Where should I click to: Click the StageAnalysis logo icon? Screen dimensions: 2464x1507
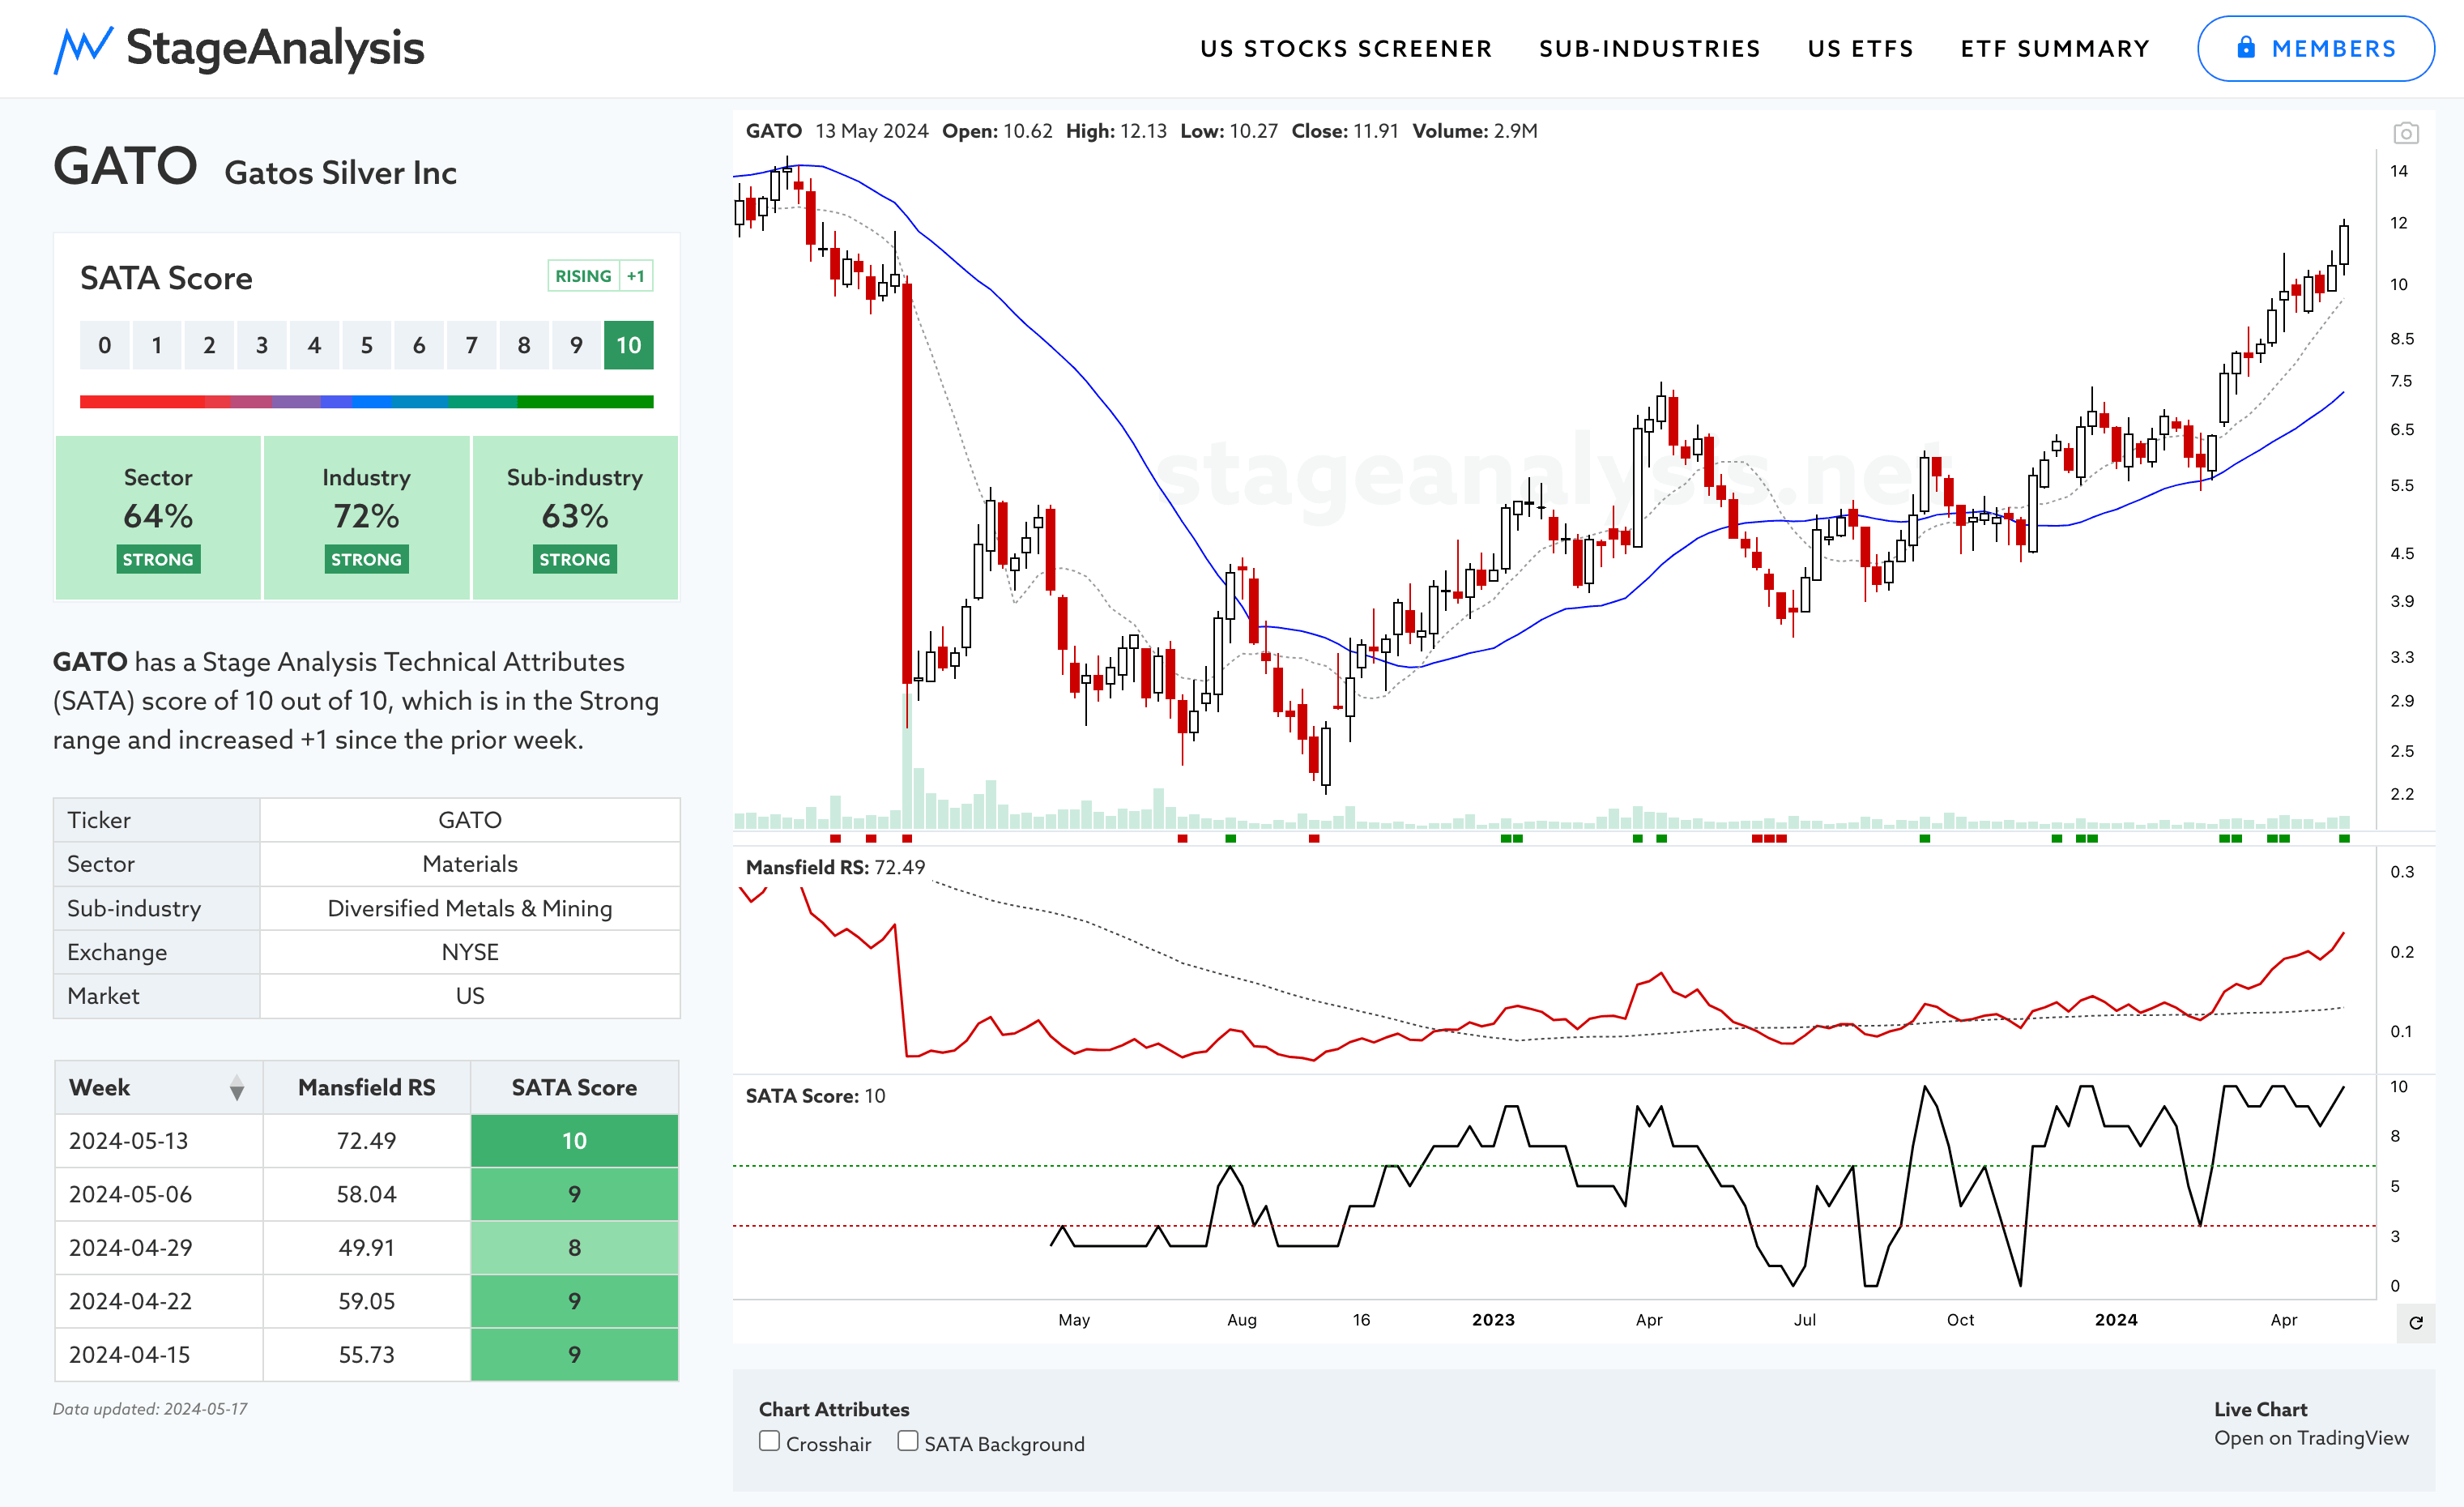pos(83,50)
